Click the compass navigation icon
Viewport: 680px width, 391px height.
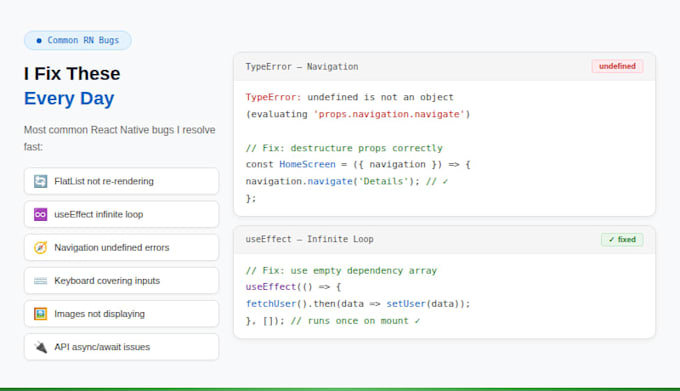pyautogui.click(x=40, y=248)
